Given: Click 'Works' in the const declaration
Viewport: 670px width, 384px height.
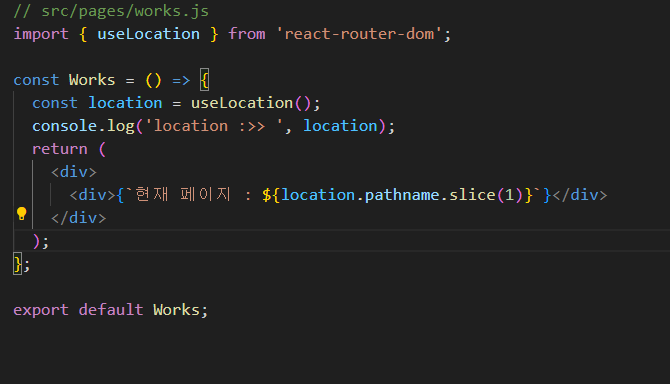Looking at the screenshot, I should pyautogui.click(x=92, y=80).
